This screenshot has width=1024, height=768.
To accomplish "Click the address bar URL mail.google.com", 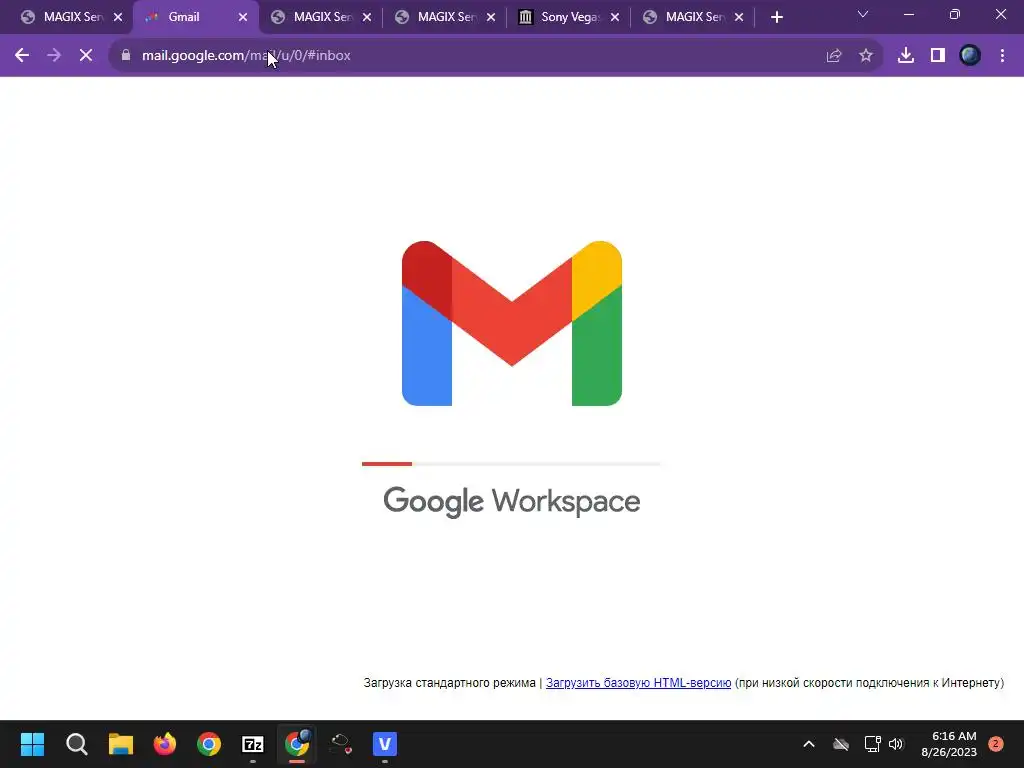I will [246, 56].
